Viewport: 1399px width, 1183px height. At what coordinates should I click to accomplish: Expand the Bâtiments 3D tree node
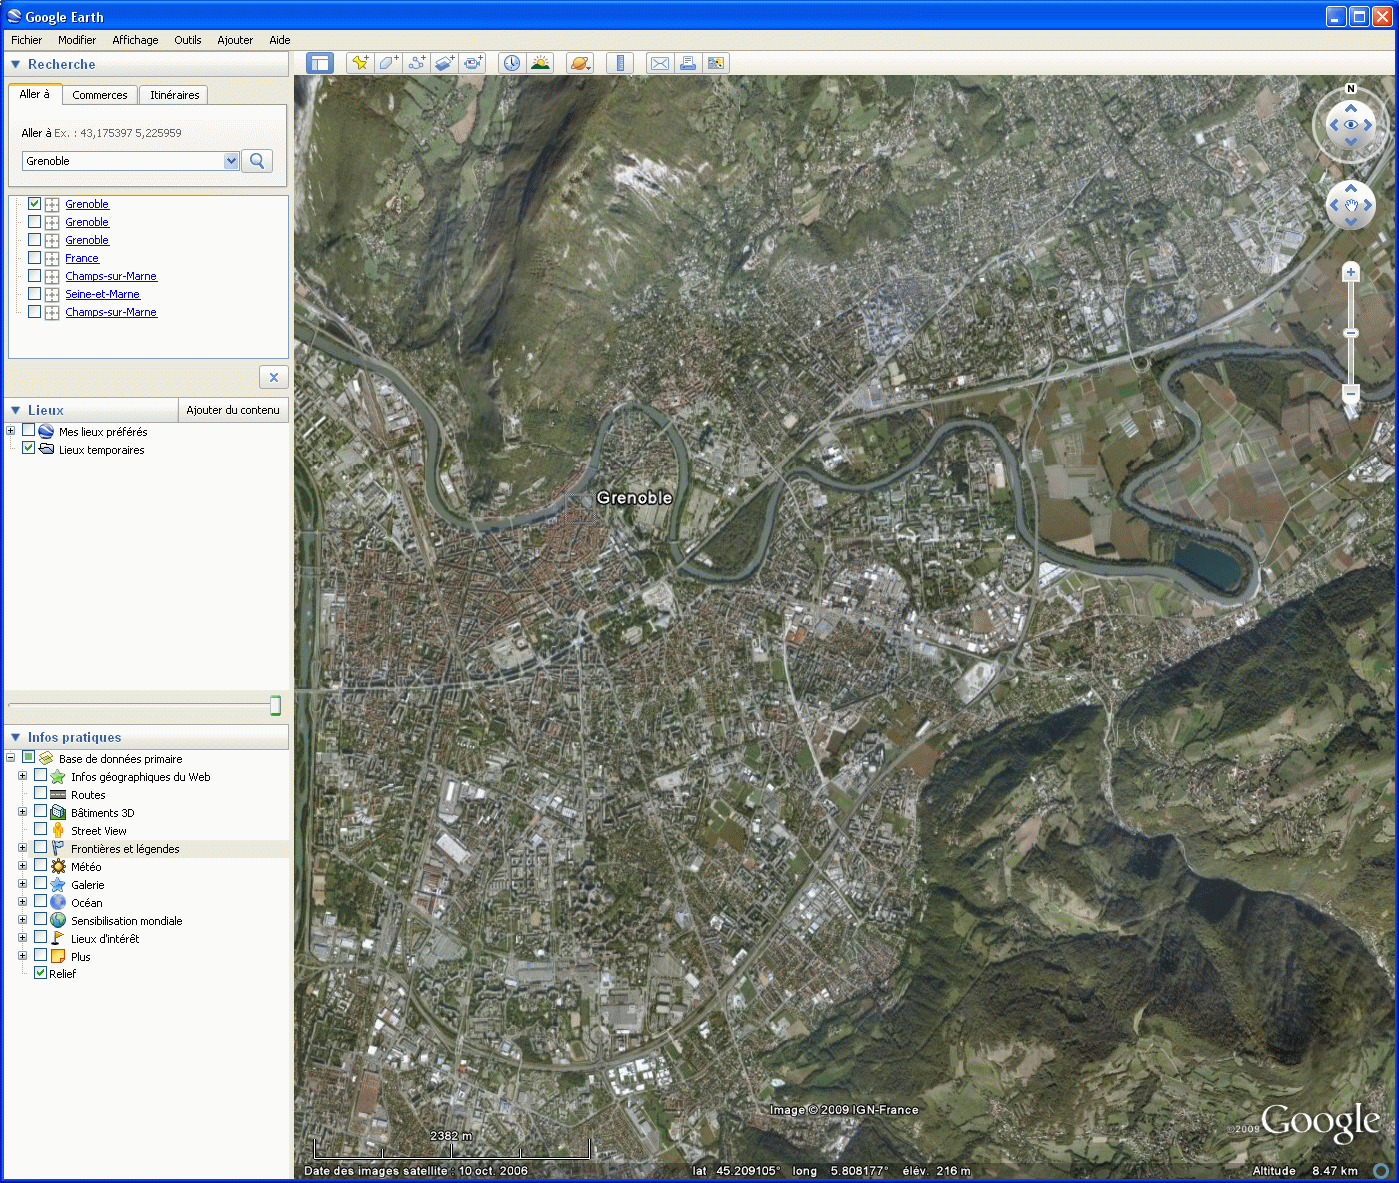click(22, 812)
